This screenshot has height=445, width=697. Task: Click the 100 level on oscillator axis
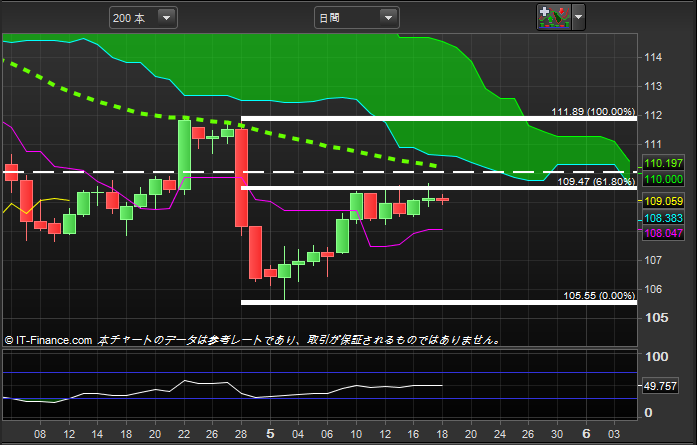[x=657, y=357]
